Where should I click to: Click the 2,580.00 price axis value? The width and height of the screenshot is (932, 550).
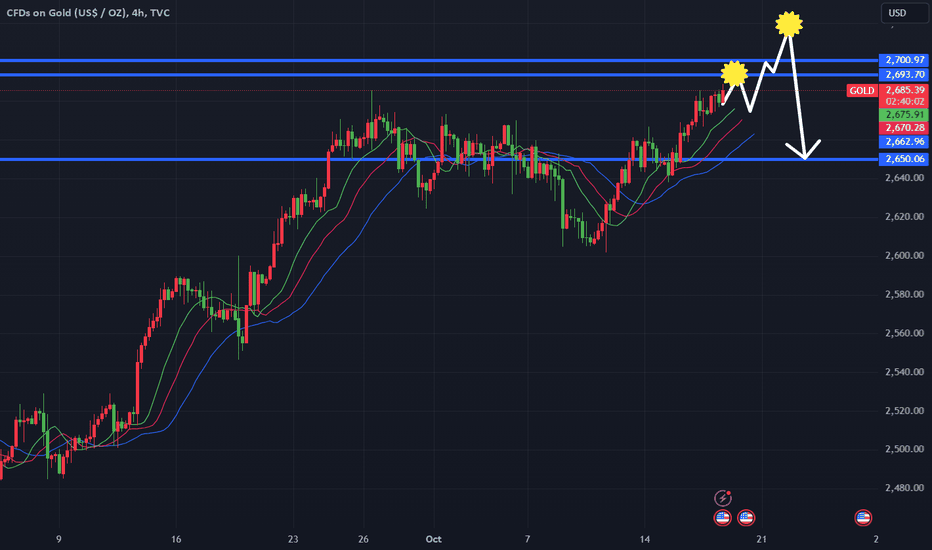click(x=904, y=294)
